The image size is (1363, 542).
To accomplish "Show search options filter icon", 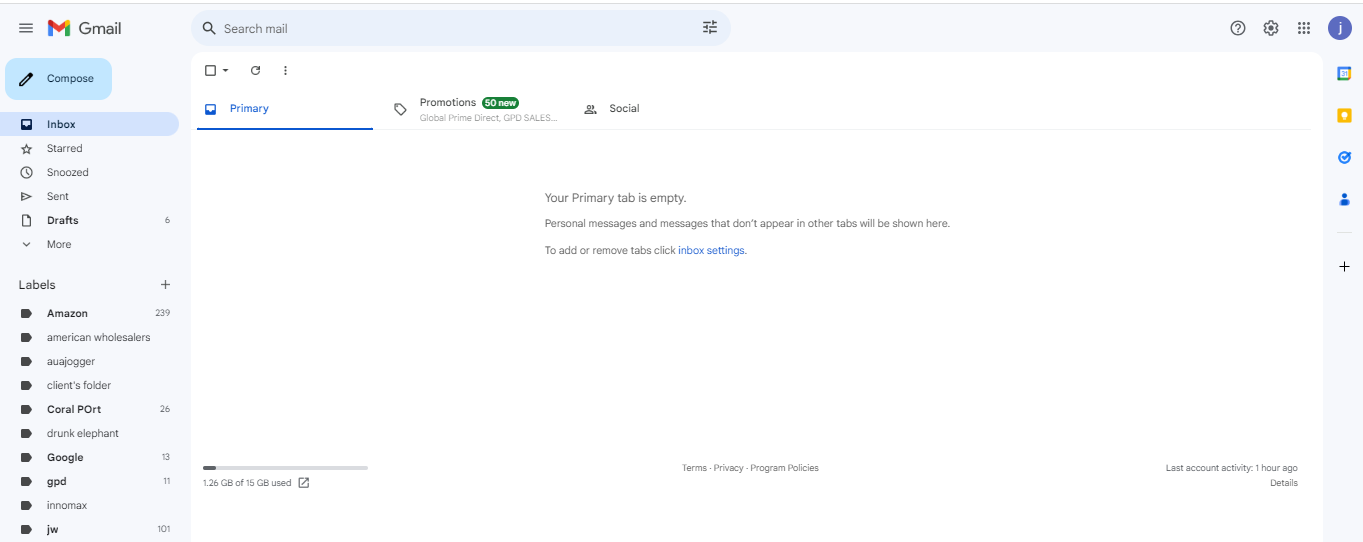I will 710,28.
